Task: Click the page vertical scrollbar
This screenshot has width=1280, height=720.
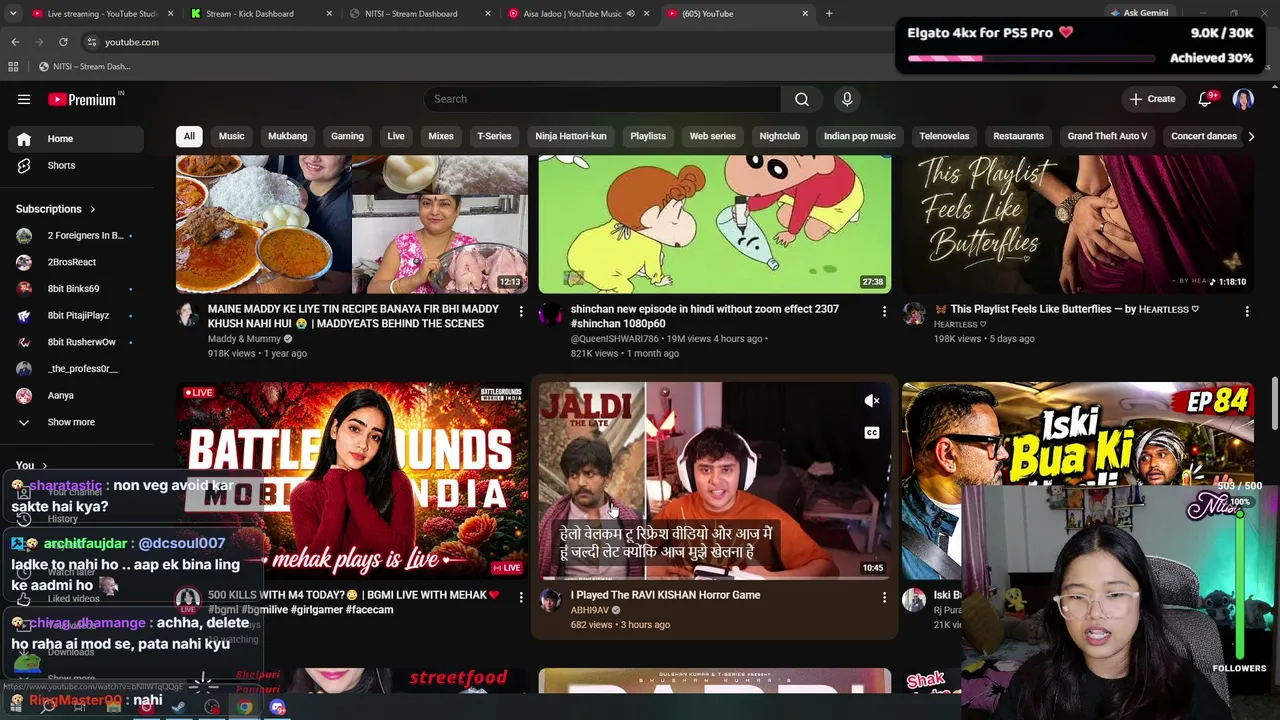Action: pyautogui.click(x=1274, y=405)
